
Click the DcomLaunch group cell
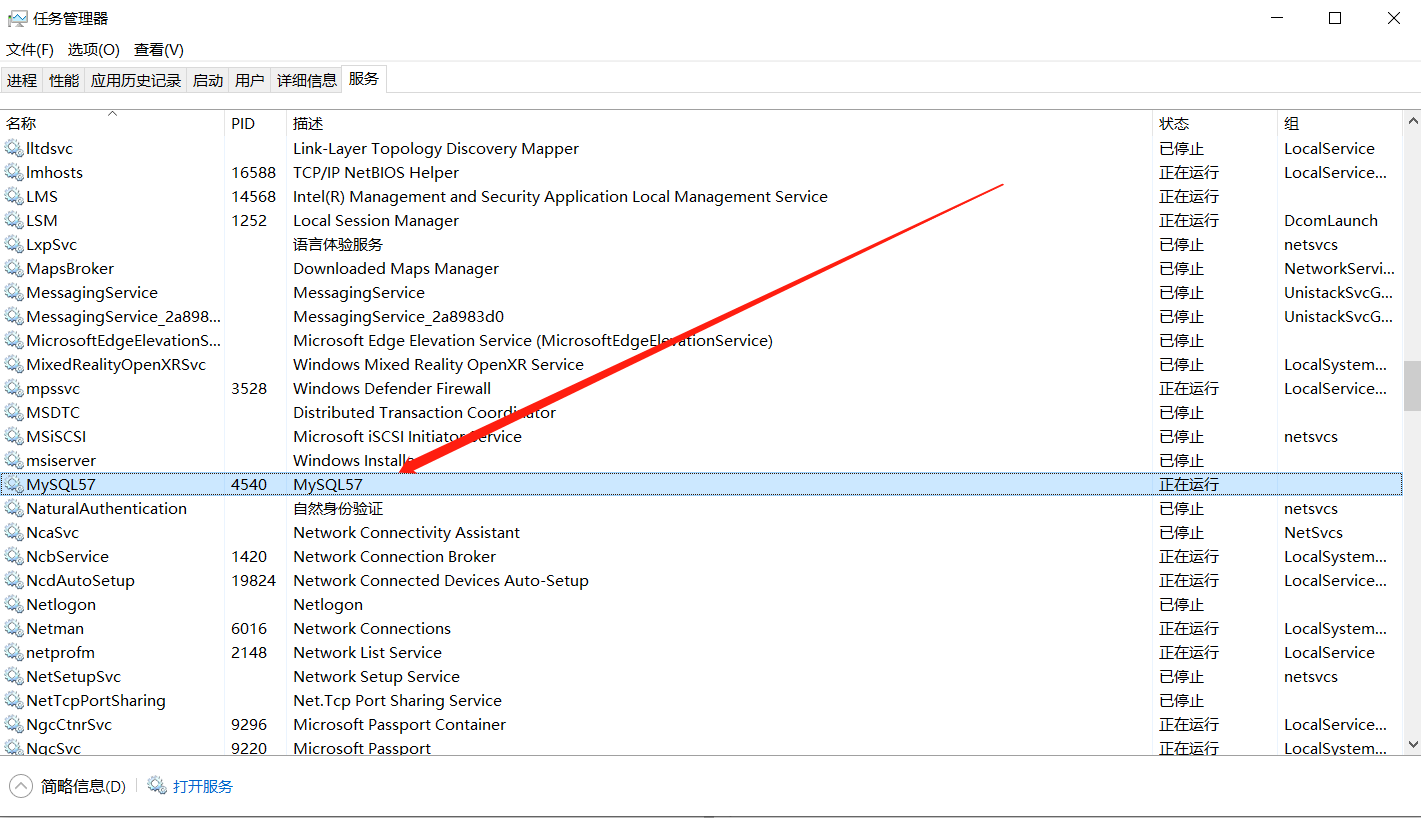coord(1331,220)
